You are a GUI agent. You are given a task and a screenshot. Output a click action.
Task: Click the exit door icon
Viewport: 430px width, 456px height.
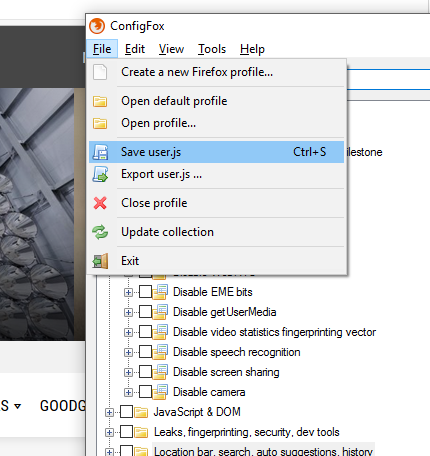(100, 261)
